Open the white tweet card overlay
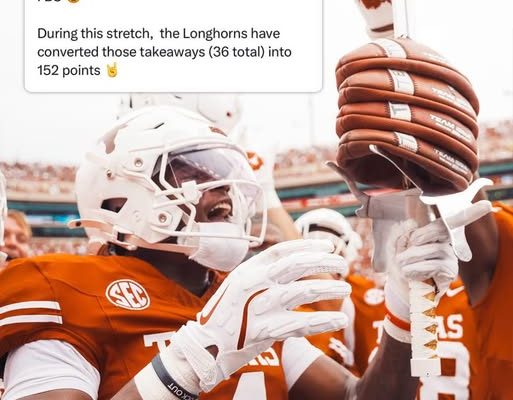This screenshot has height=400, width=513. [x=173, y=46]
